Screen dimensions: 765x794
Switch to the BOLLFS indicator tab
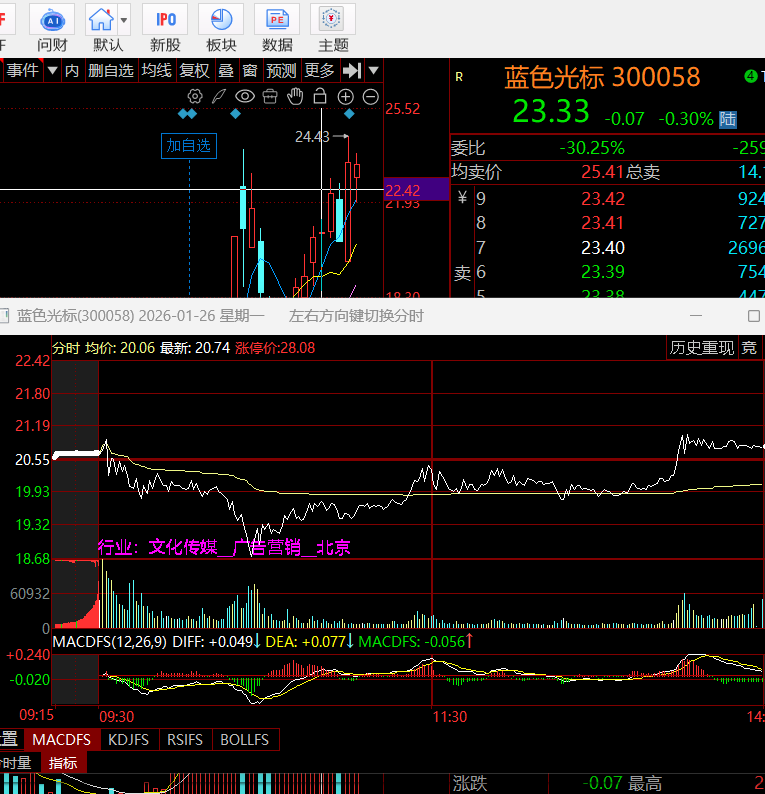pyautogui.click(x=245, y=740)
